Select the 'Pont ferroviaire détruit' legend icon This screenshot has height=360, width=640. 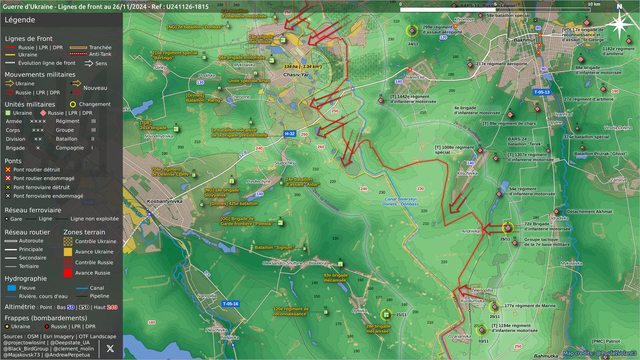coord(8,187)
